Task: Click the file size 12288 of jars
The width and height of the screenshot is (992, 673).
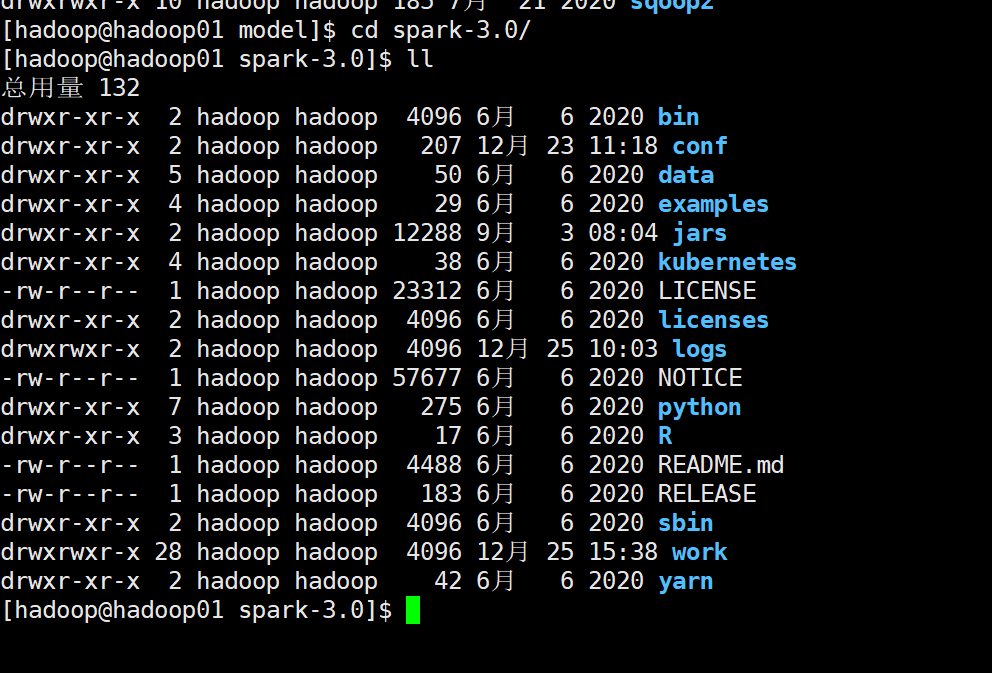Action: pyautogui.click(x=427, y=233)
